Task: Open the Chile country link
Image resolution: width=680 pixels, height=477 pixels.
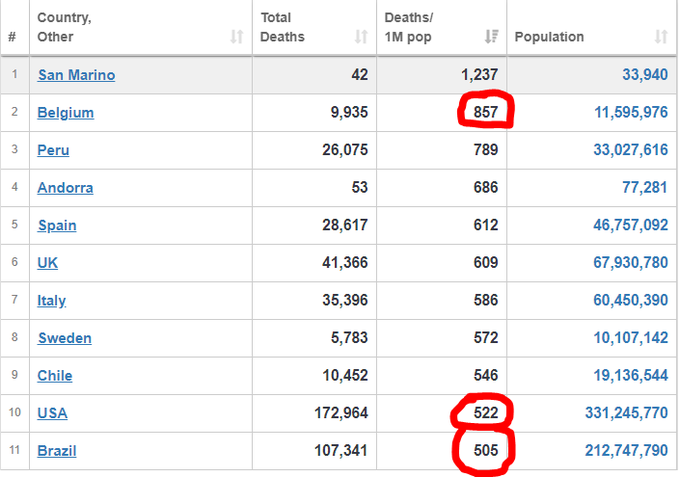Action: click(x=55, y=376)
